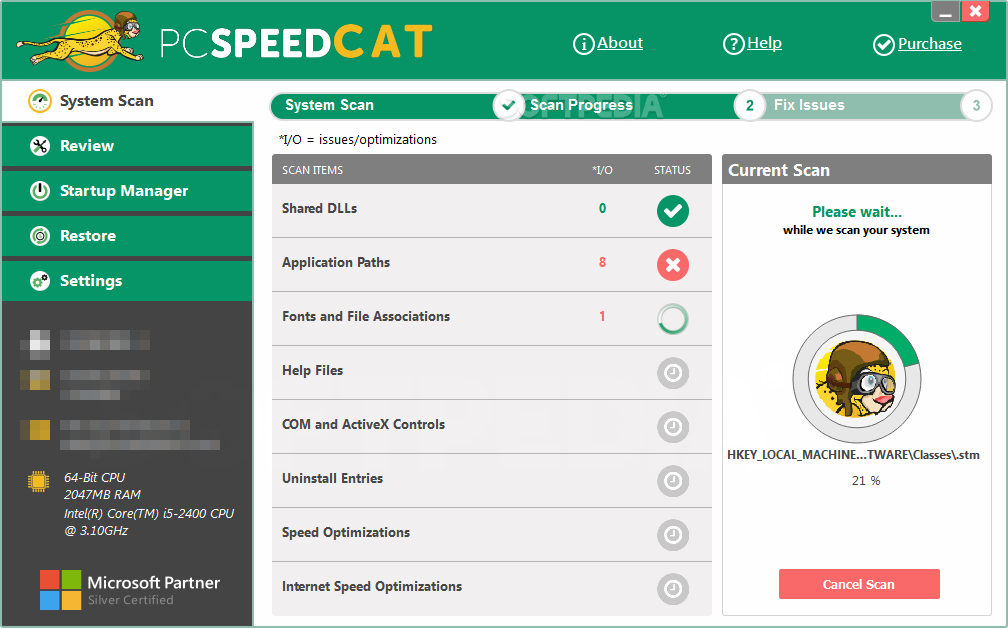Click the Fix Issues step label
Viewport: 1008px width, 628px height.
(x=809, y=105)
